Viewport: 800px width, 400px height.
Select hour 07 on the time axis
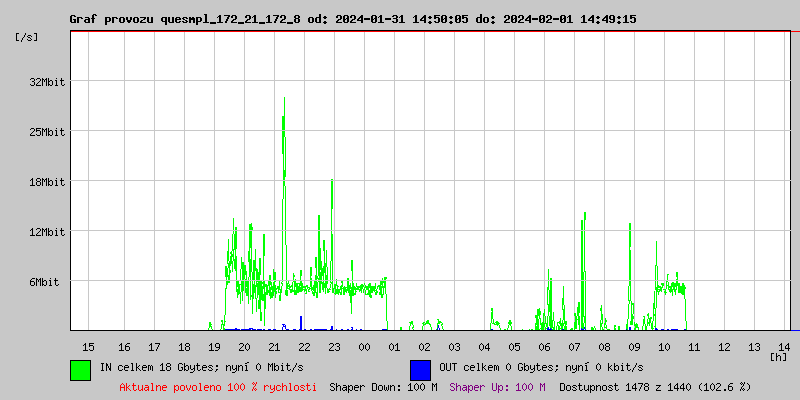click(575, 346)
